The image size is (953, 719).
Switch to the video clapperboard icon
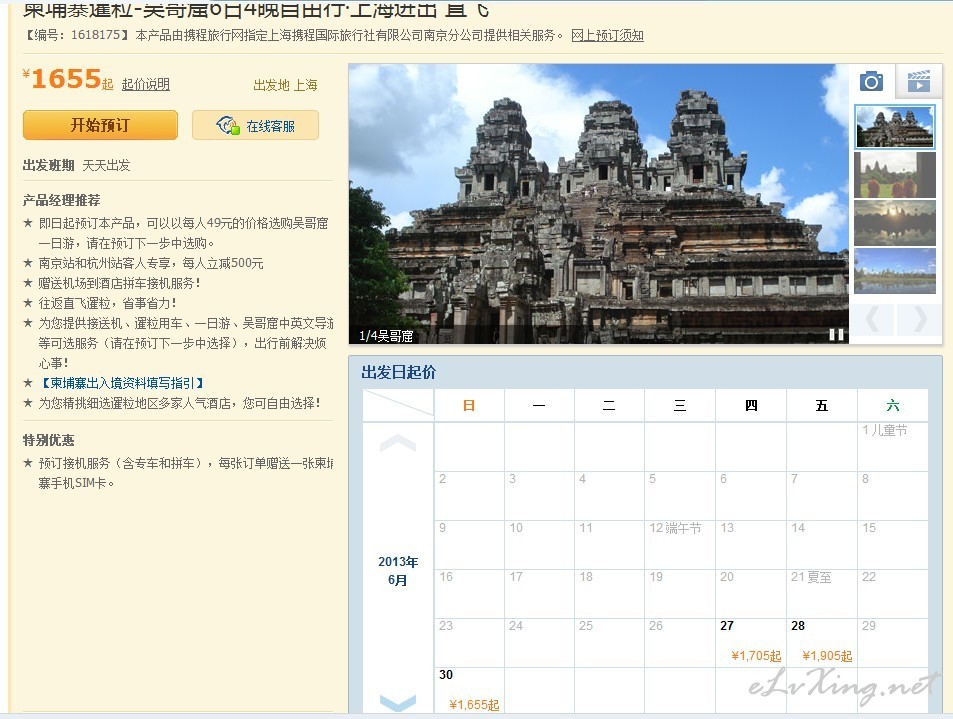click(x=918, y=81)
